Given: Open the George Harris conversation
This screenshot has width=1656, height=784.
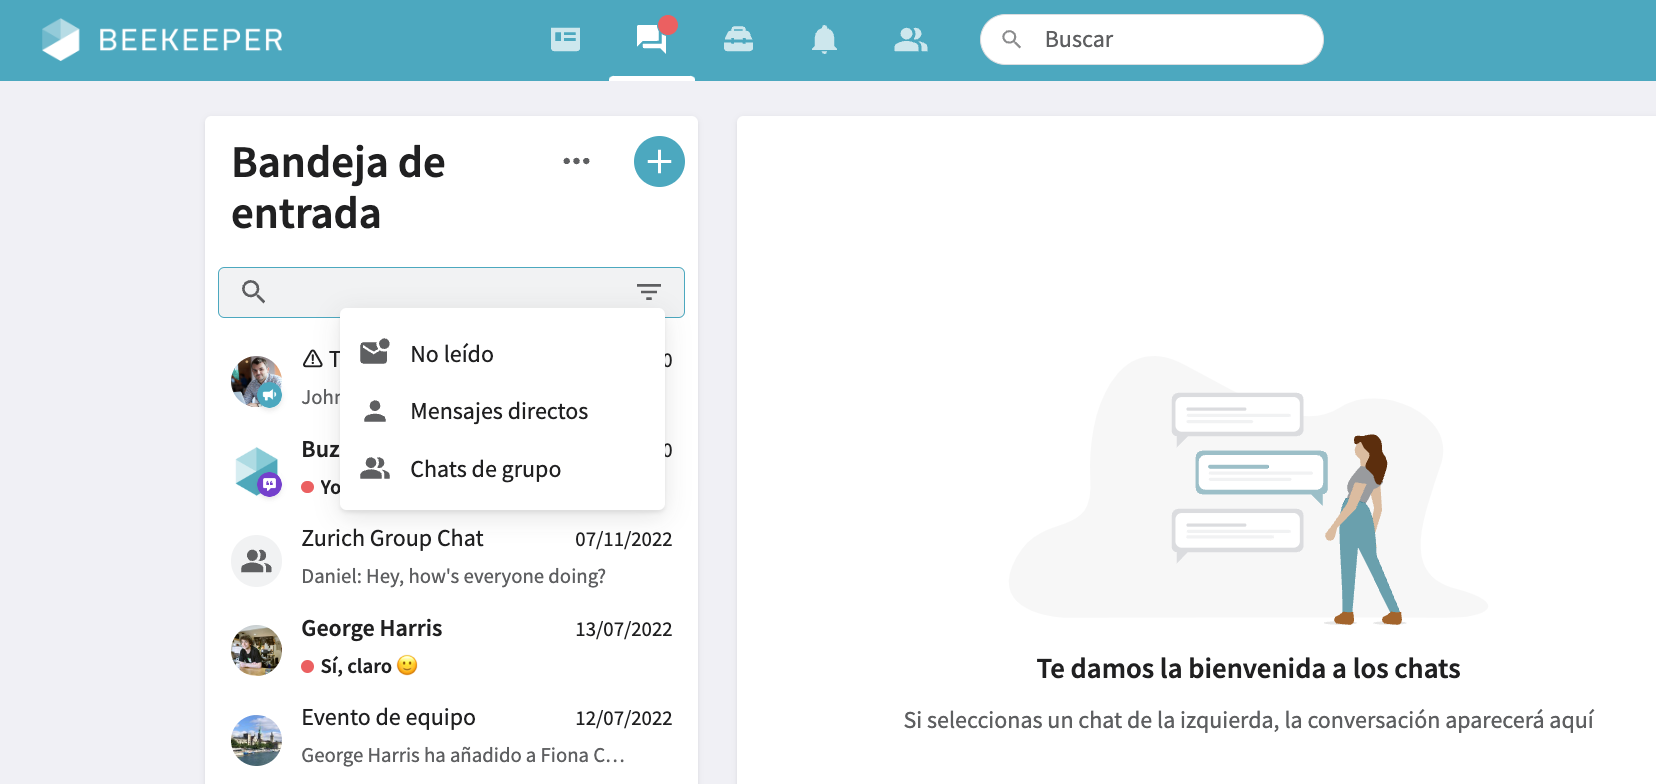Looking at the screenshot, I should pyautogui.click(x=451, y=647).
